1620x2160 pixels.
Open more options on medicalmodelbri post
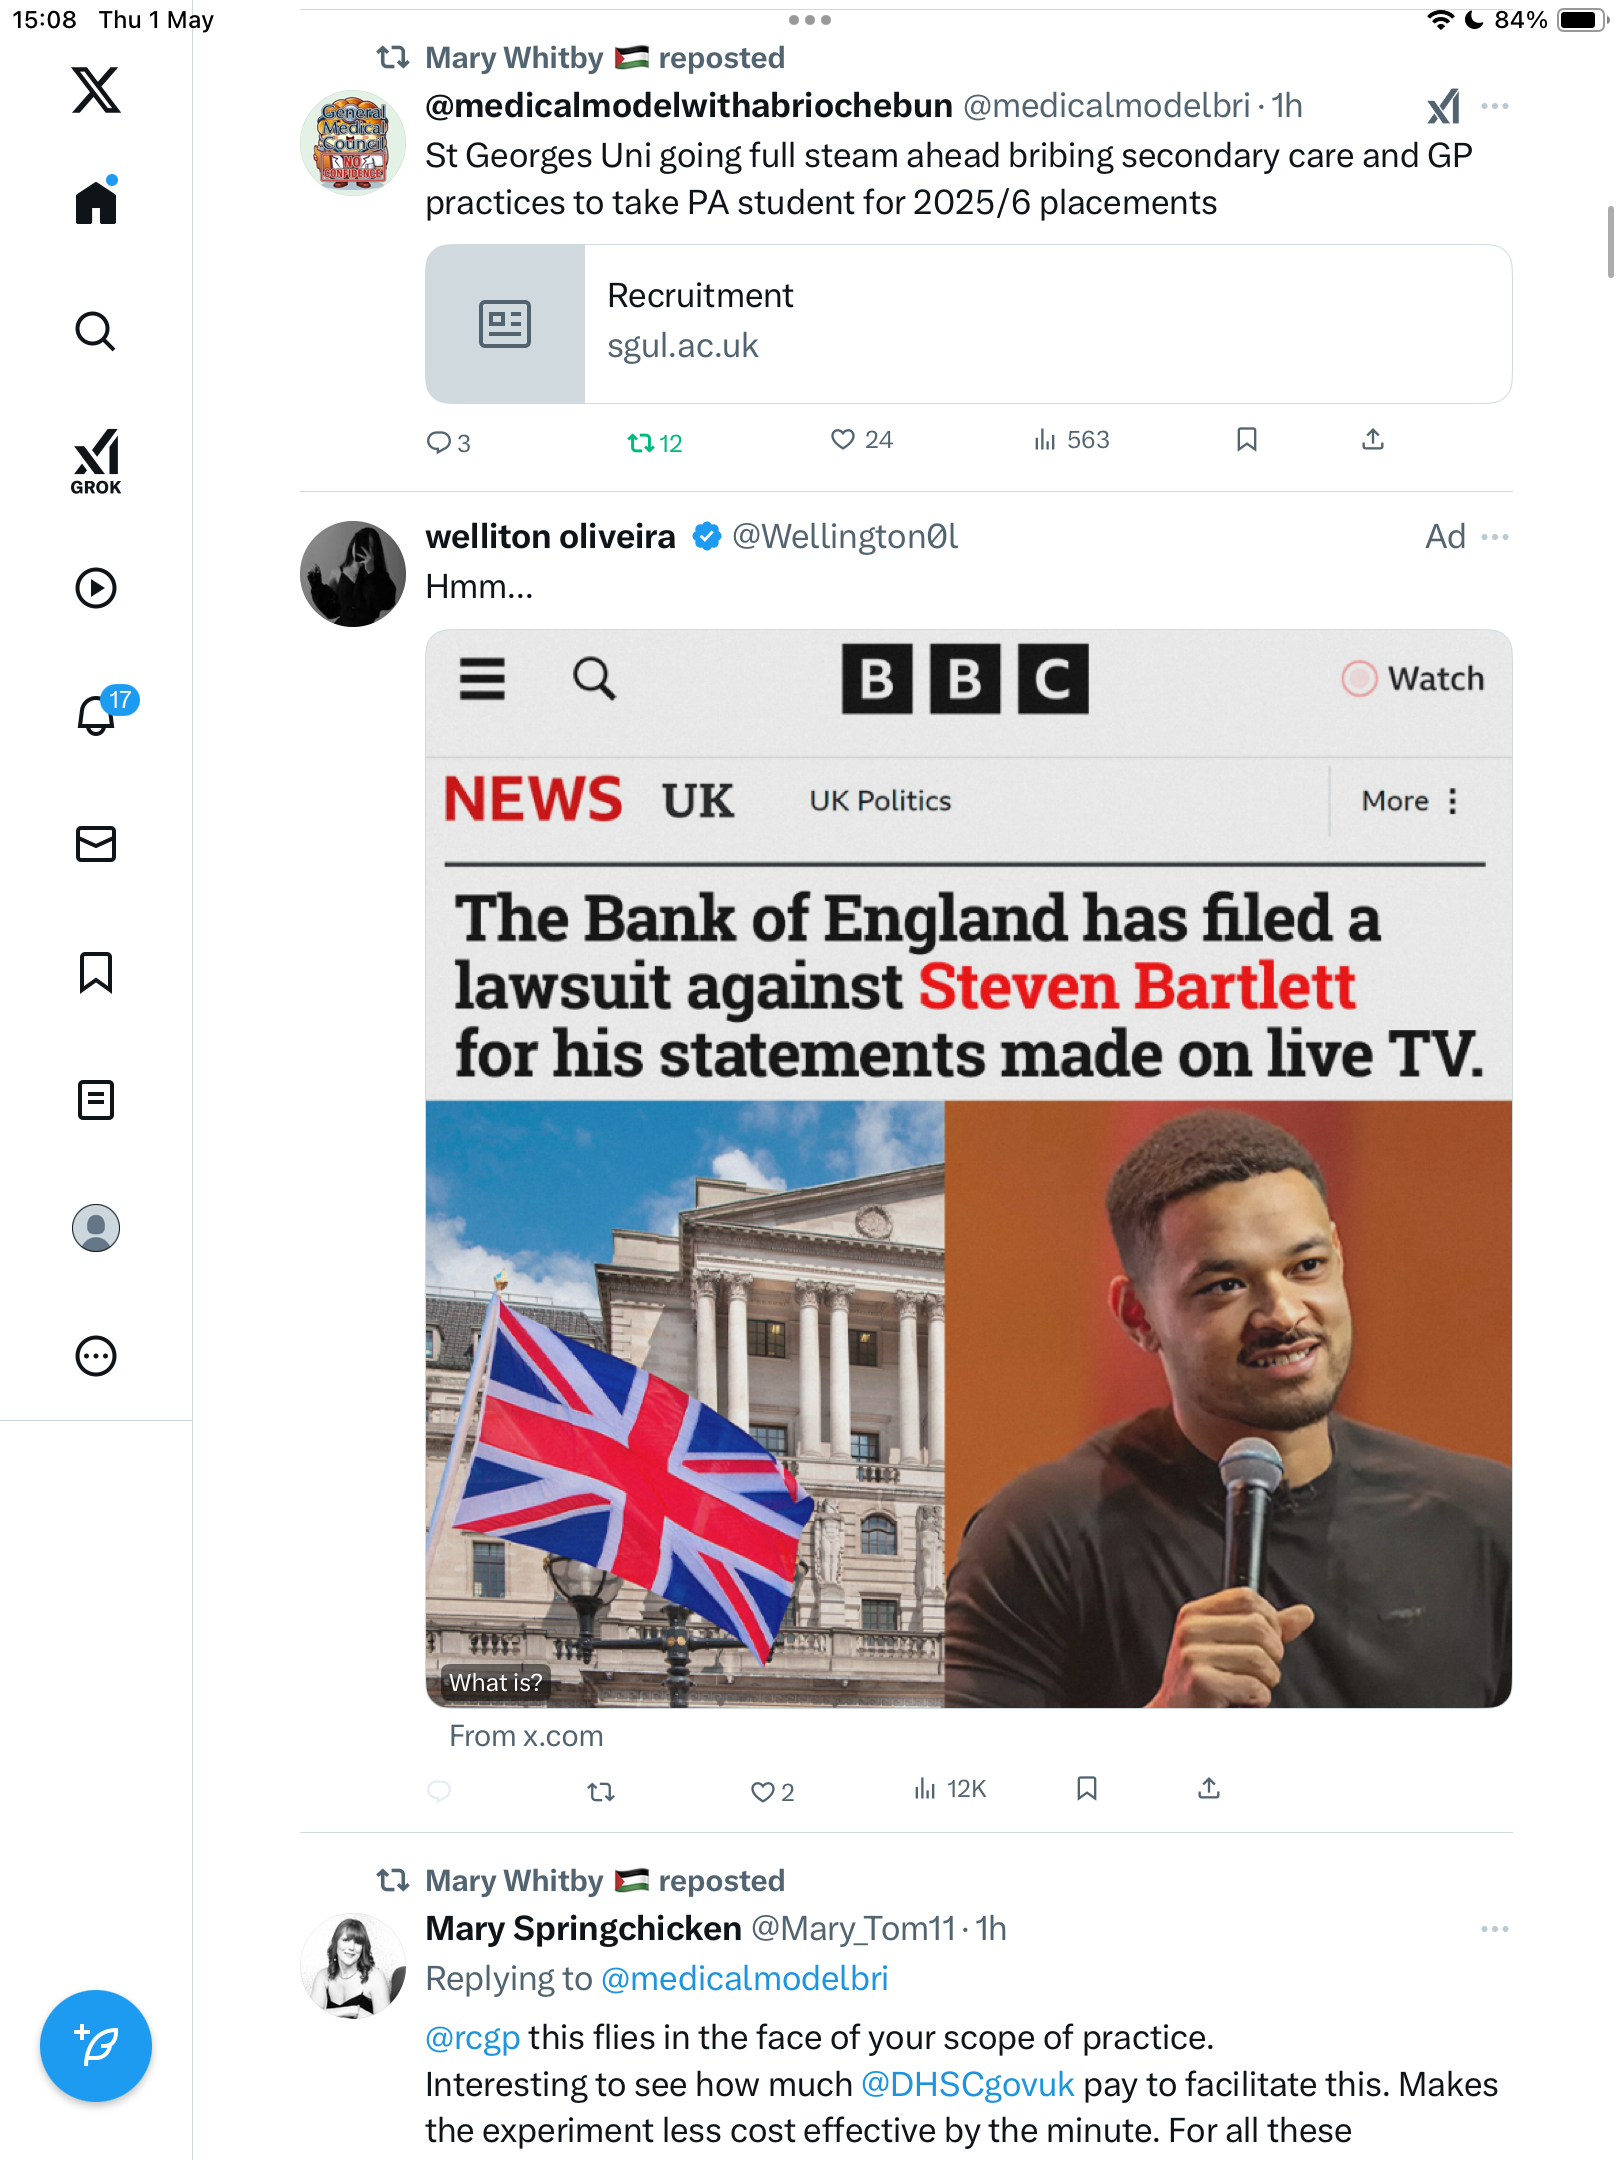pyautogui.click(x=1495, y=106)
